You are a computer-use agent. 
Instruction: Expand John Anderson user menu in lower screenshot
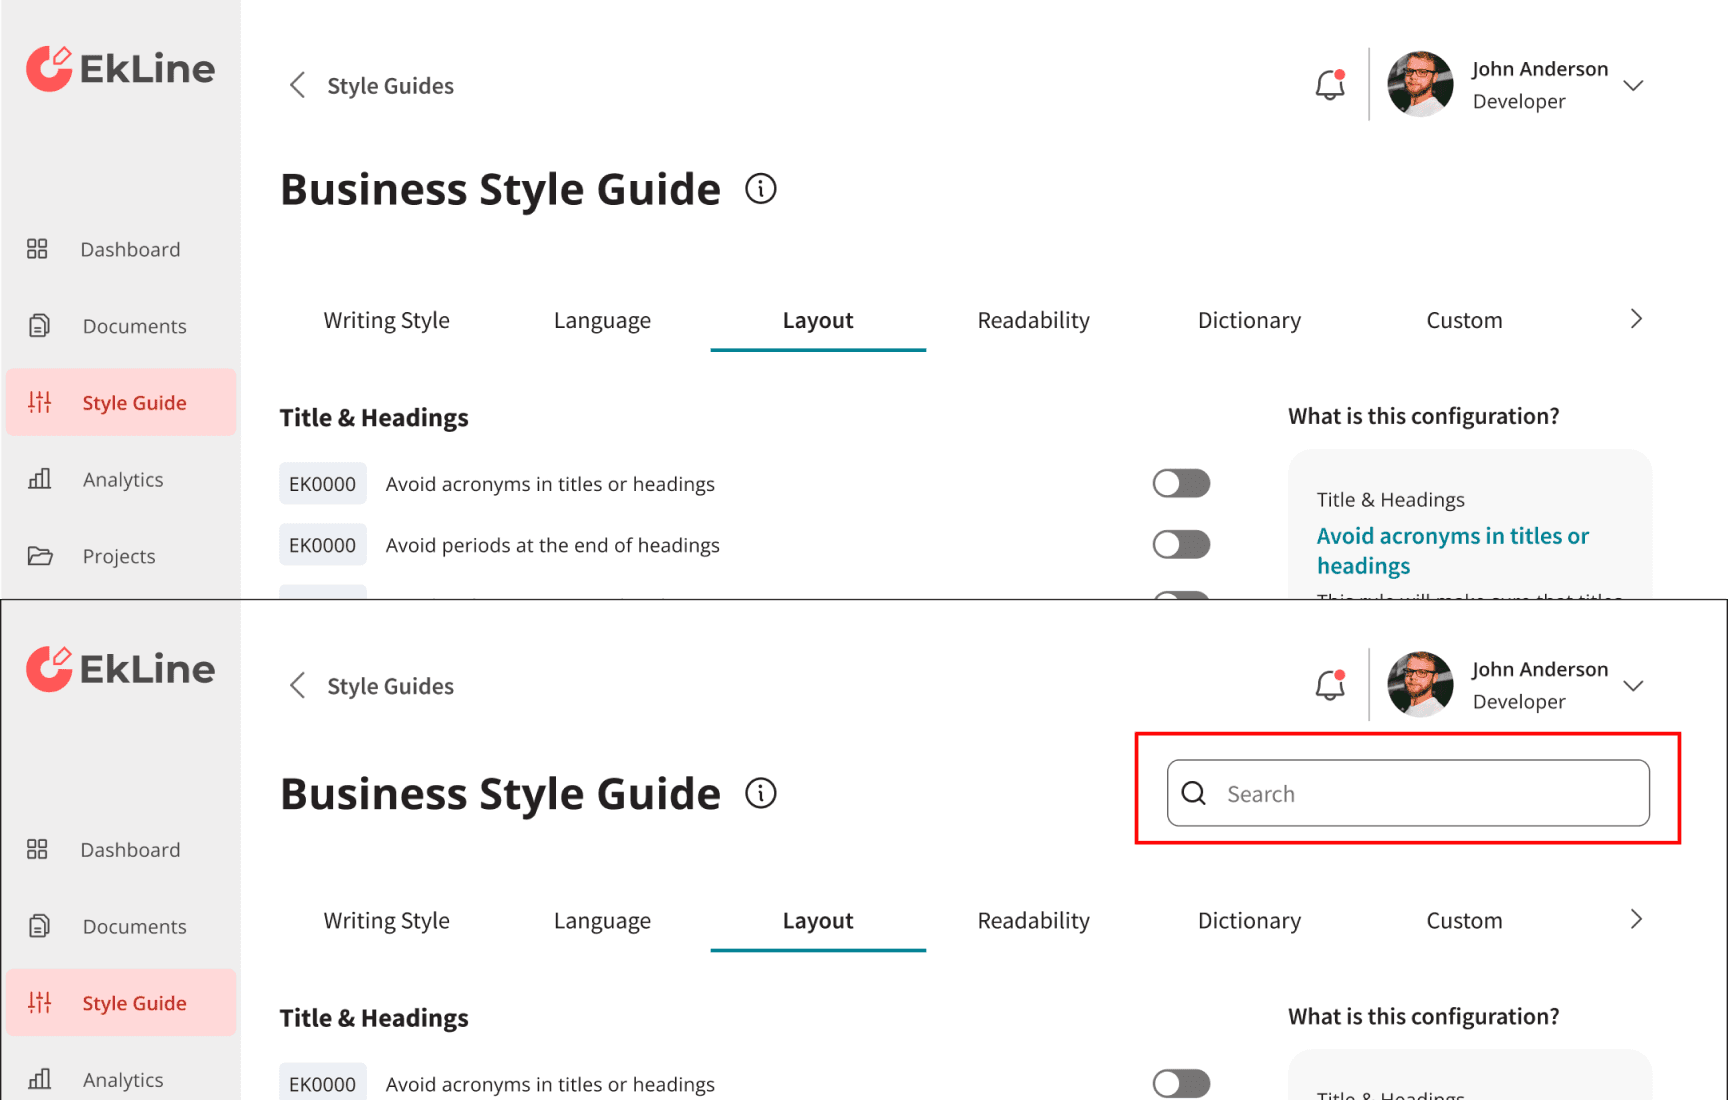(1633, 685)
